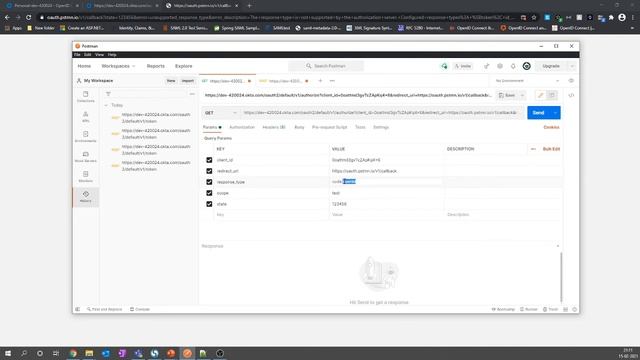The height and width of the screenshot is (360, 640).
Task: Open the Upgrade dropdown arrow
Action: [x=572, y=66]
